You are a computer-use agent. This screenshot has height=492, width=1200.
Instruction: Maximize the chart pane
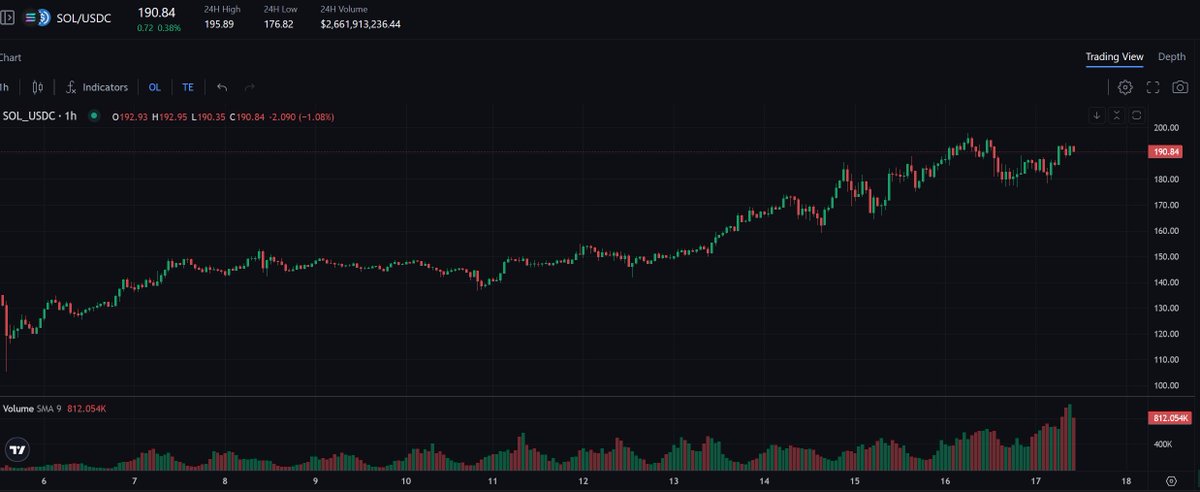coord(1137,116)
